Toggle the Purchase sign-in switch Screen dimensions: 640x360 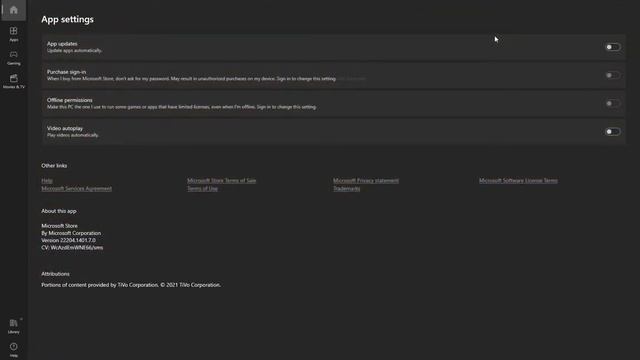pos(613,75)
